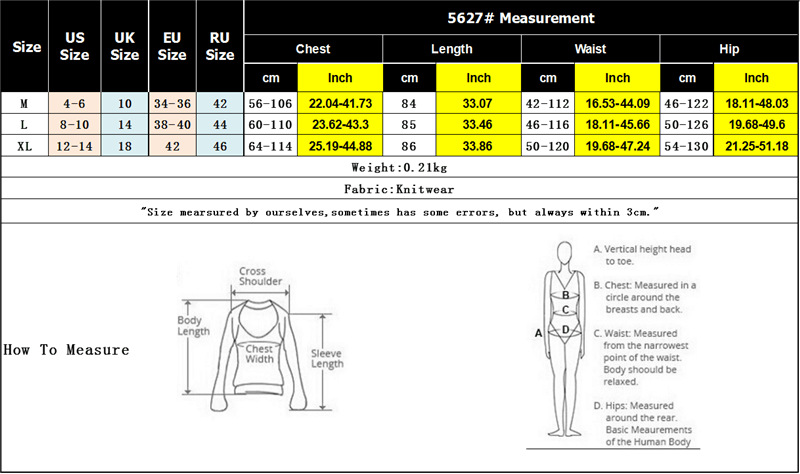The width and height of the screenshot is (800, 474).
Task: Click waist inch value '18.11-45.66'
Action: pos(617,124)
